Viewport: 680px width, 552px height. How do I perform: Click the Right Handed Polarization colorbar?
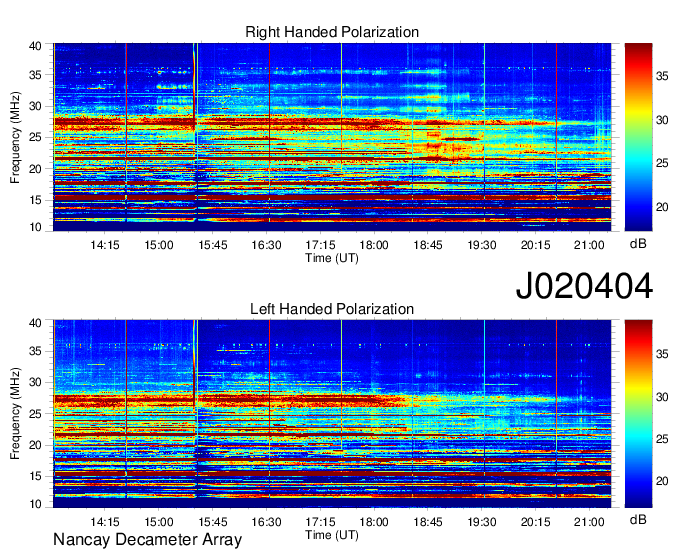(x=638, y=137)
